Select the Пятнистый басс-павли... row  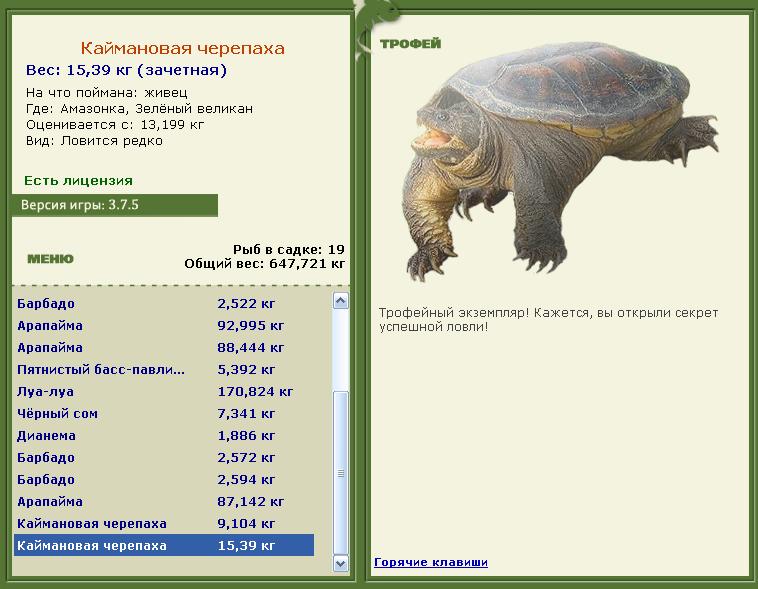164,369
